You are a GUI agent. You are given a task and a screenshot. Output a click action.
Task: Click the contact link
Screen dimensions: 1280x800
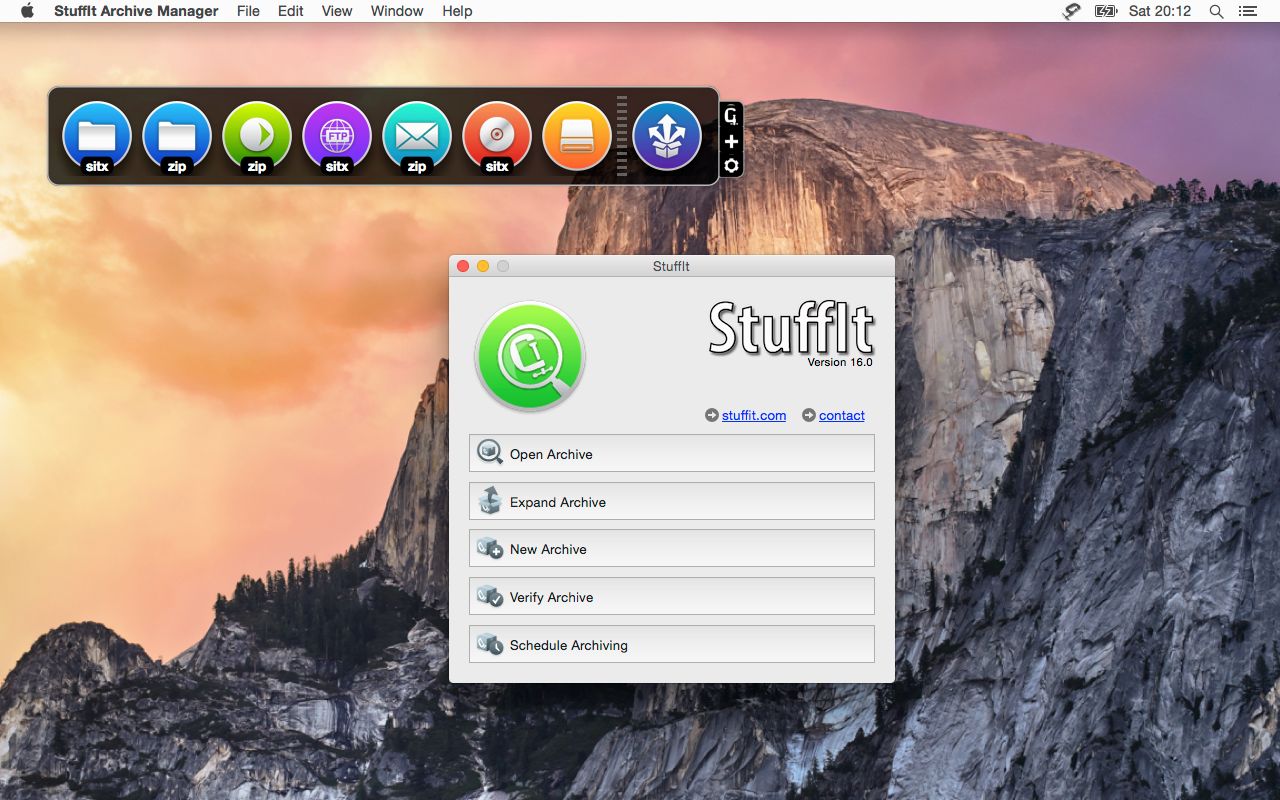pos(842,415)
